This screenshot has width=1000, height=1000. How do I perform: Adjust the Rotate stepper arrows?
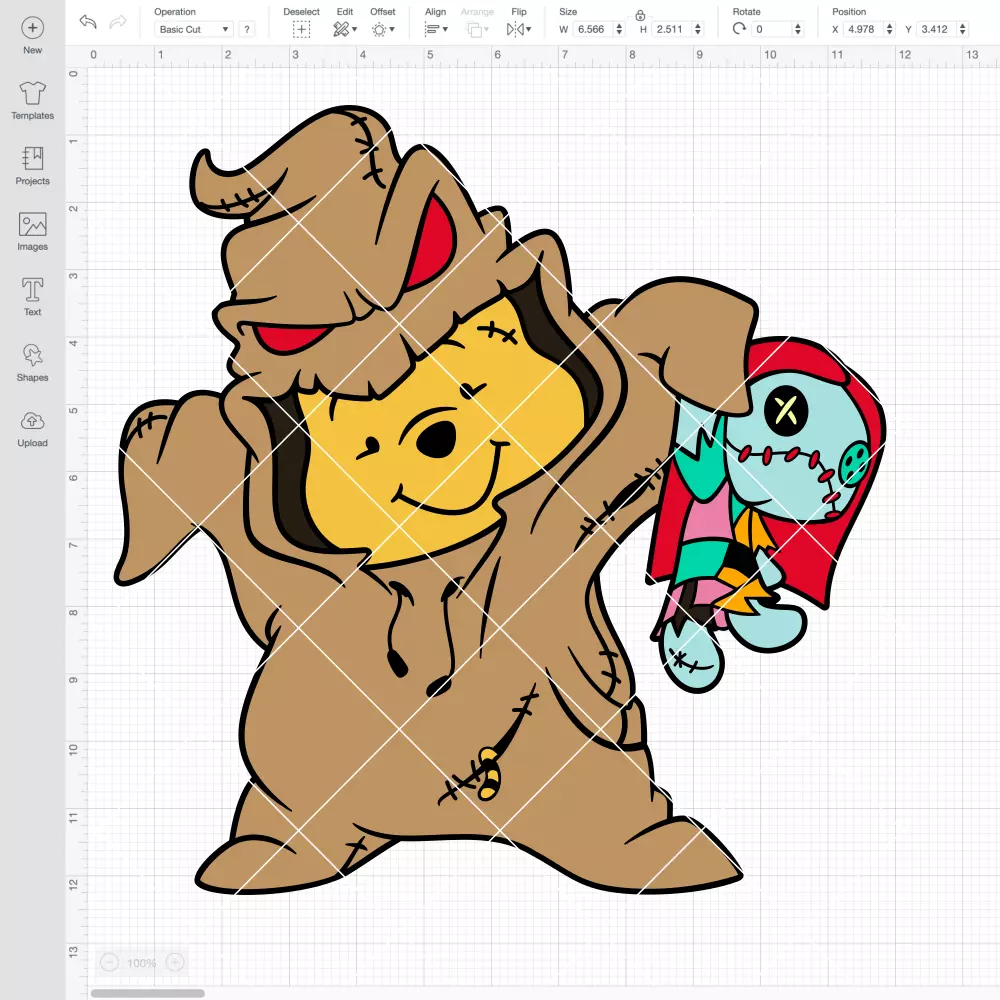coord(798,29)
